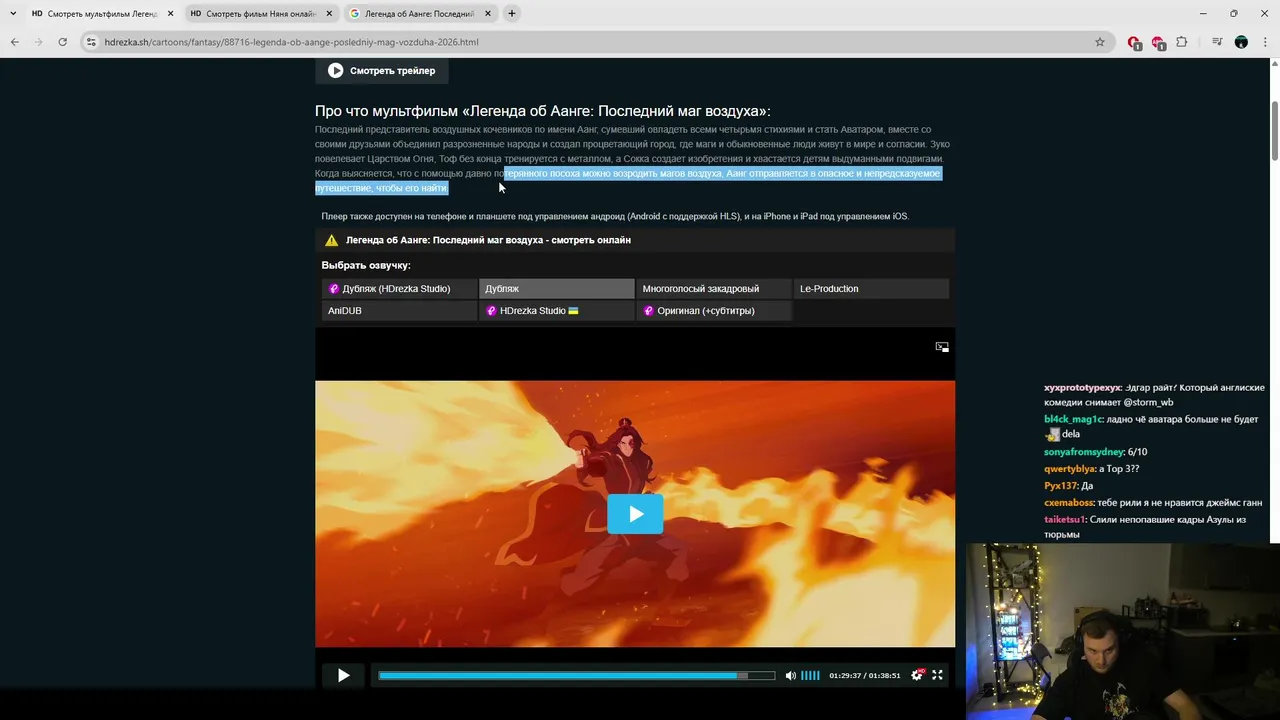Click the chat username sonyafromsydney
Viewport: 1280px width, 720px height.
click(x=1084, y=452)
